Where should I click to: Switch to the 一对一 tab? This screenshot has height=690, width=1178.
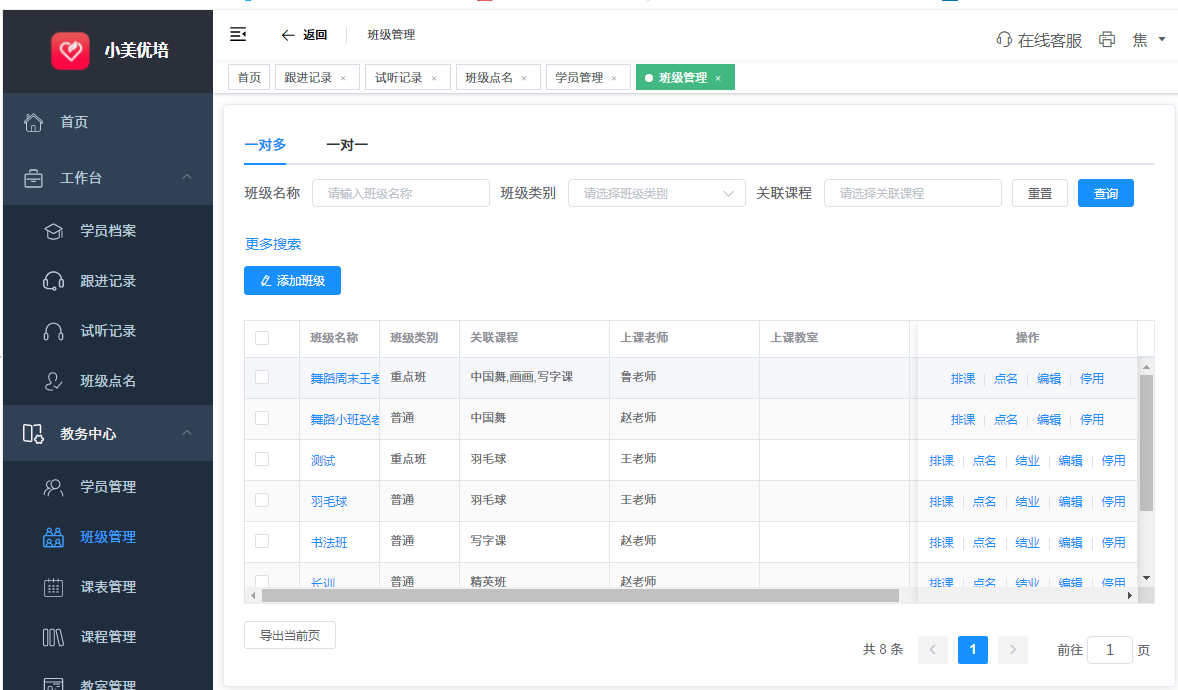tap(347, 145)
